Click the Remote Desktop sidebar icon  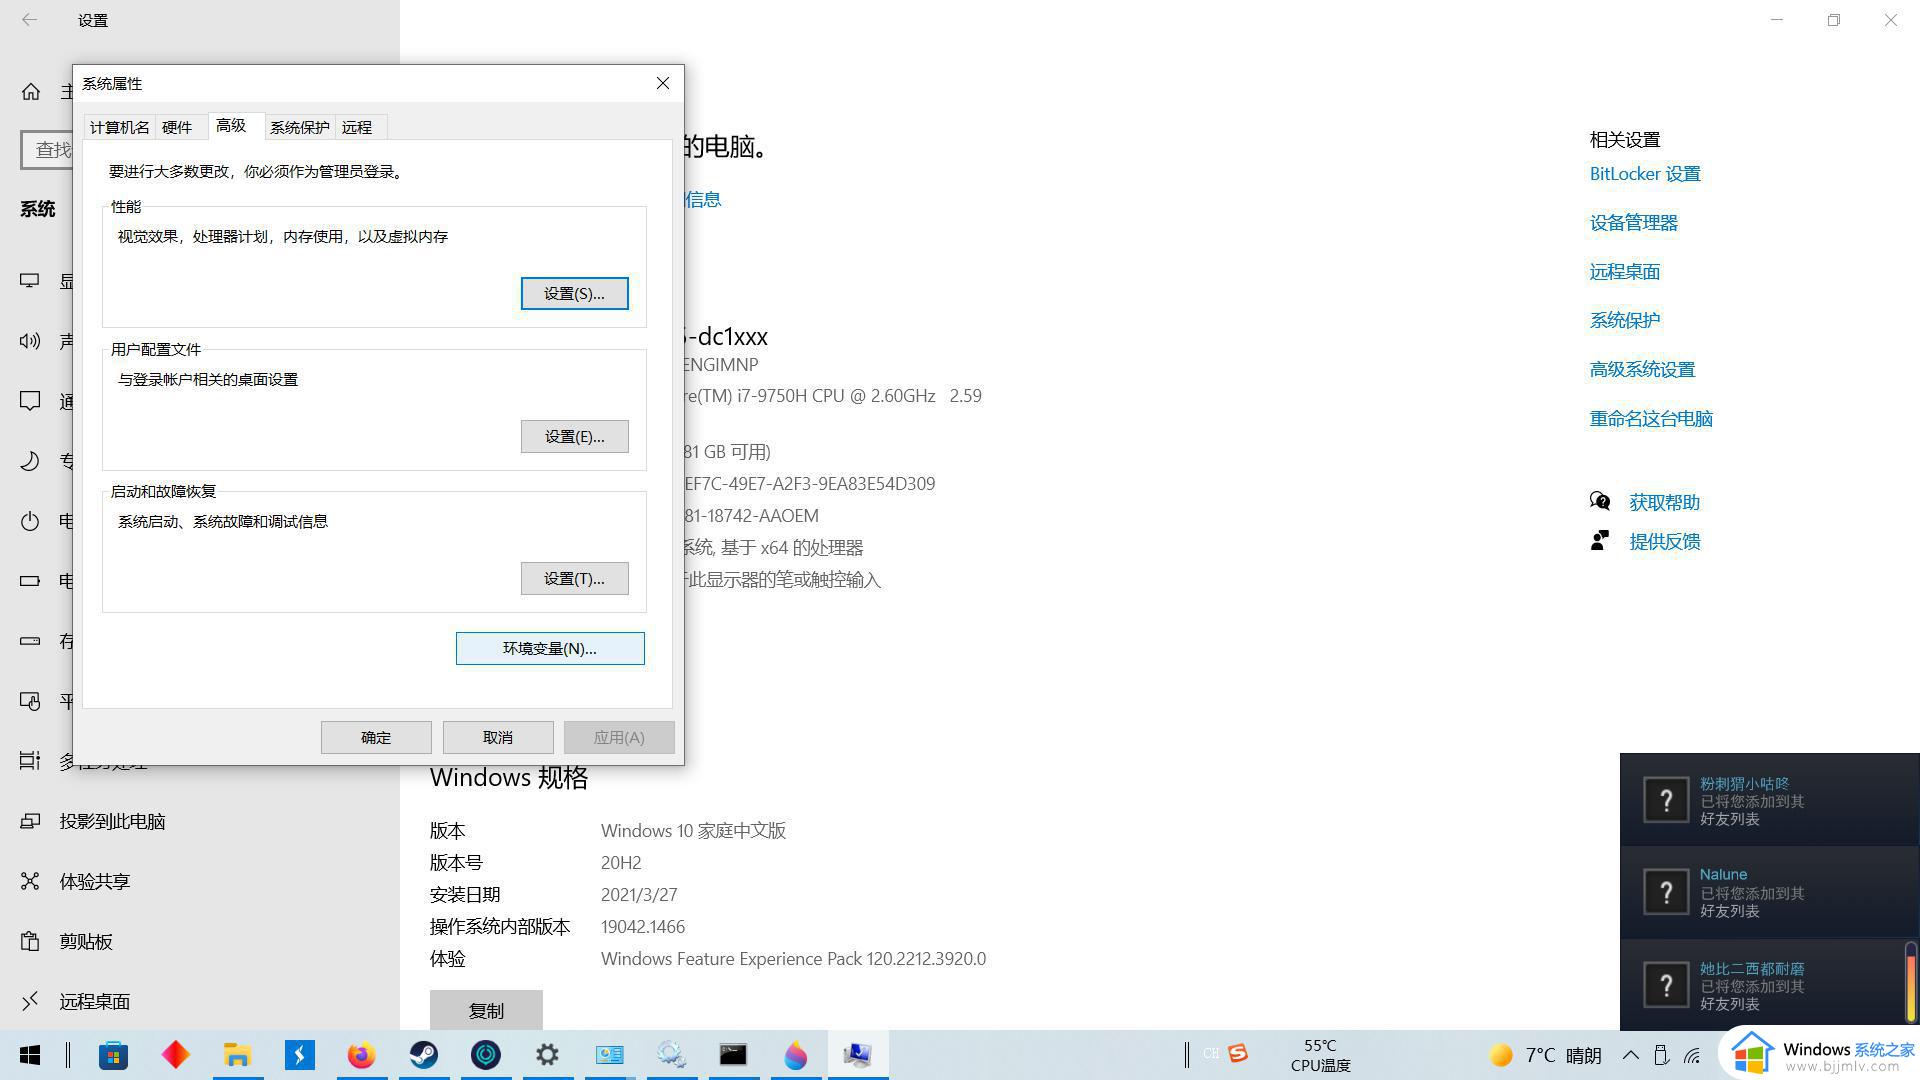pyautogui.click(x=30, y=1001)
